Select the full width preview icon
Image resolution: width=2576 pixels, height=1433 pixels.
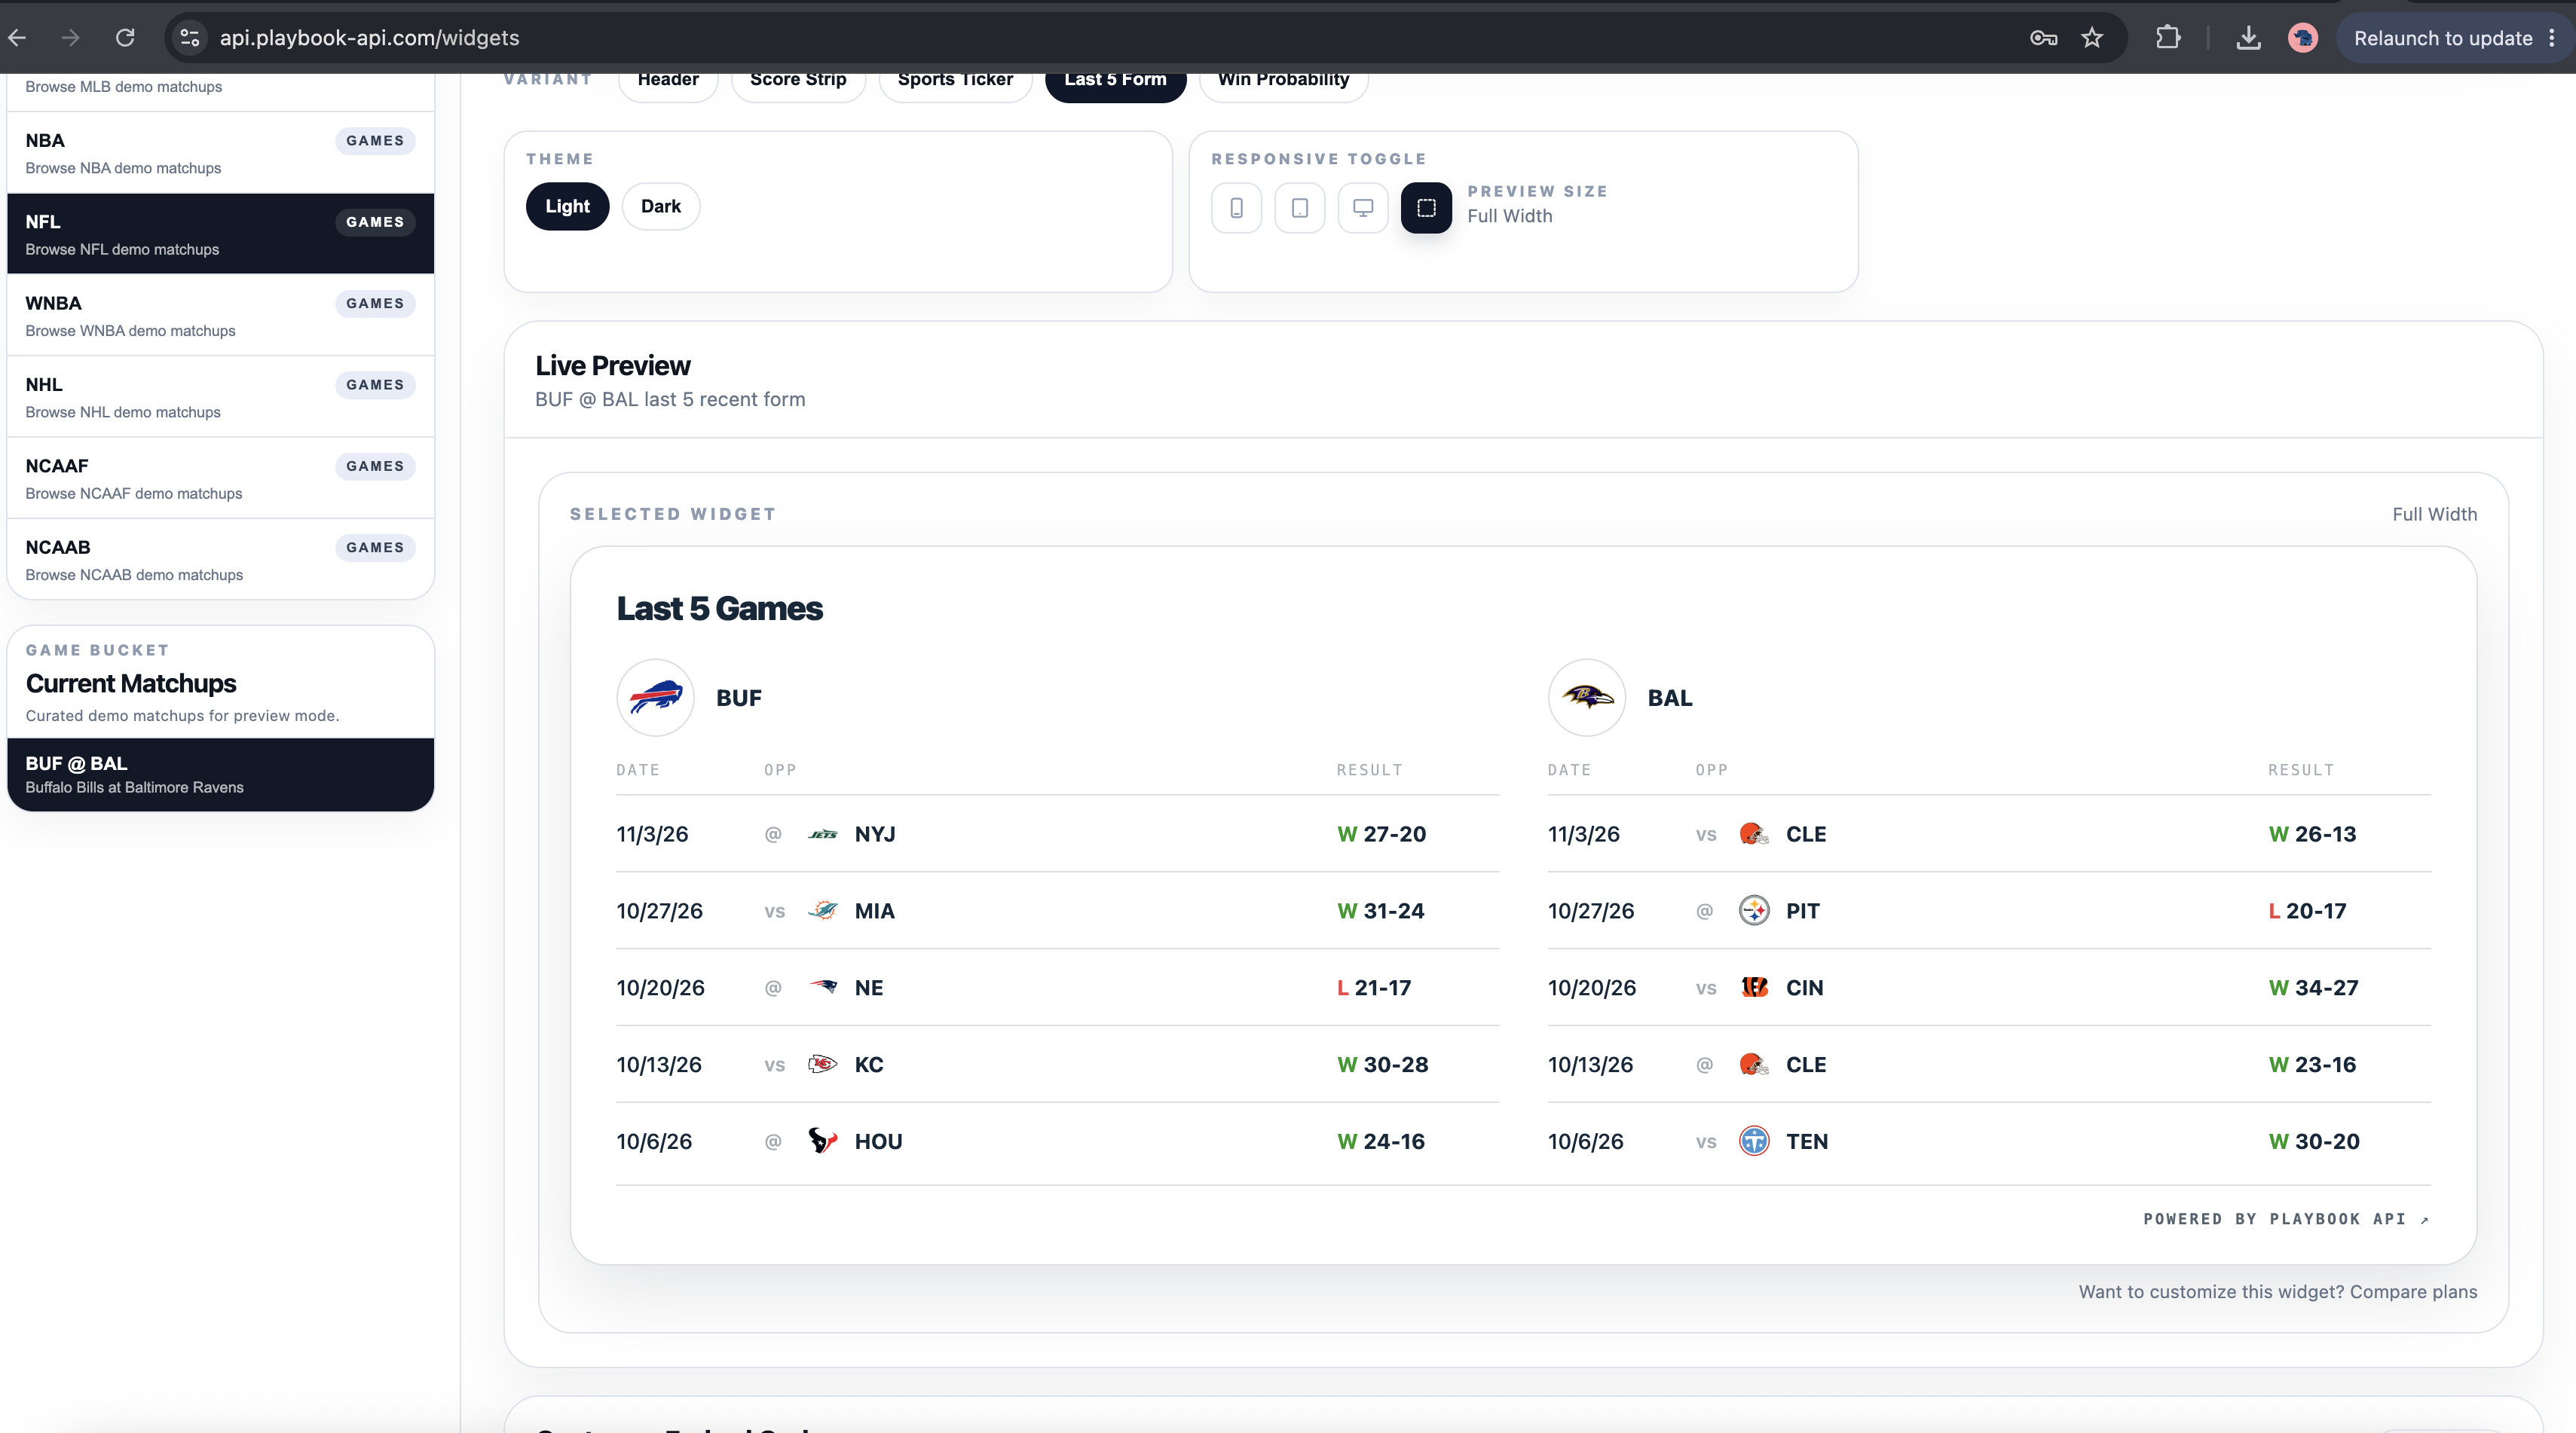click(1426, 208)
